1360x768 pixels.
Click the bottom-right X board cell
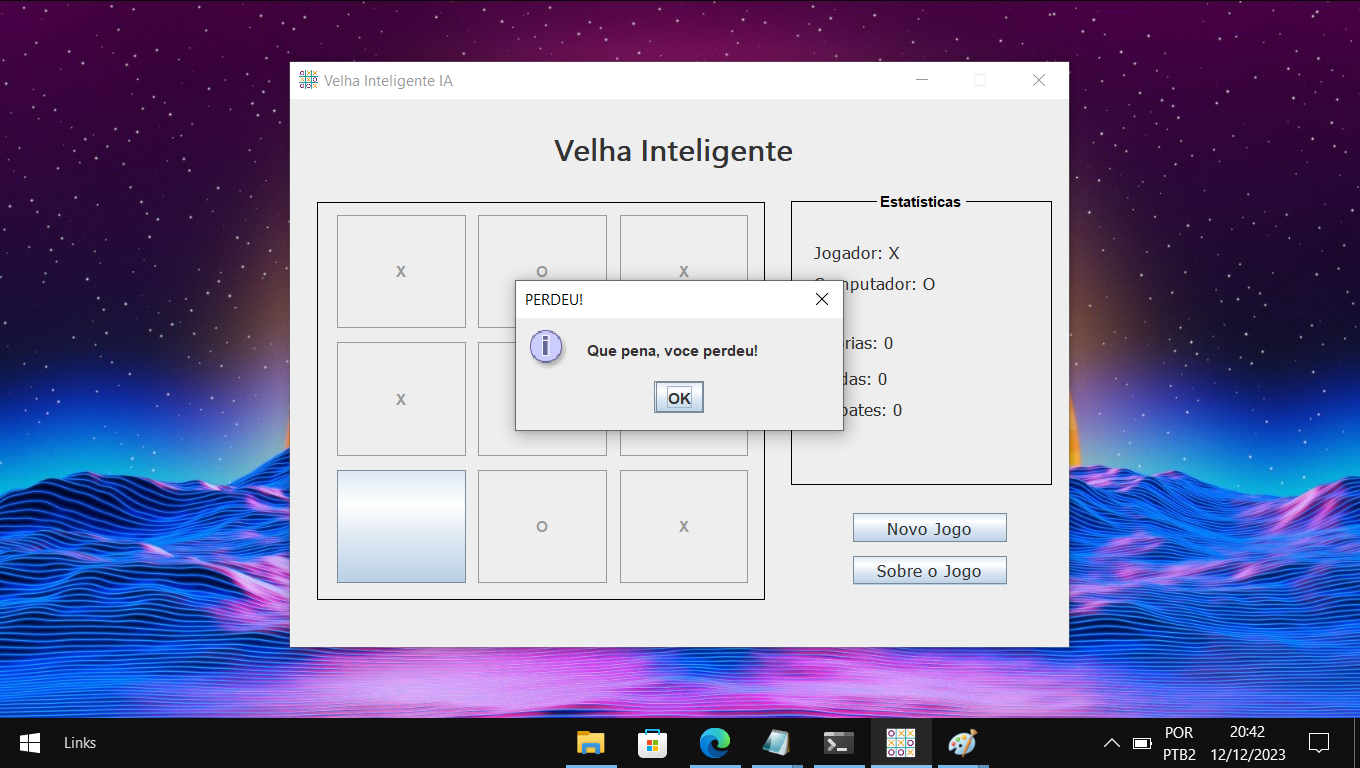[684, 526]
